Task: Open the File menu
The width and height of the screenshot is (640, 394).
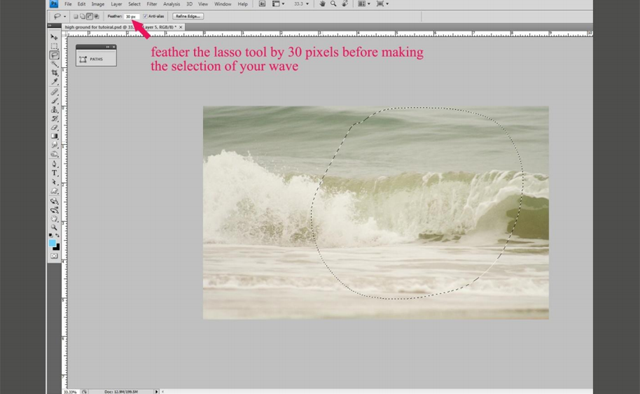Action: click(68, 4)
